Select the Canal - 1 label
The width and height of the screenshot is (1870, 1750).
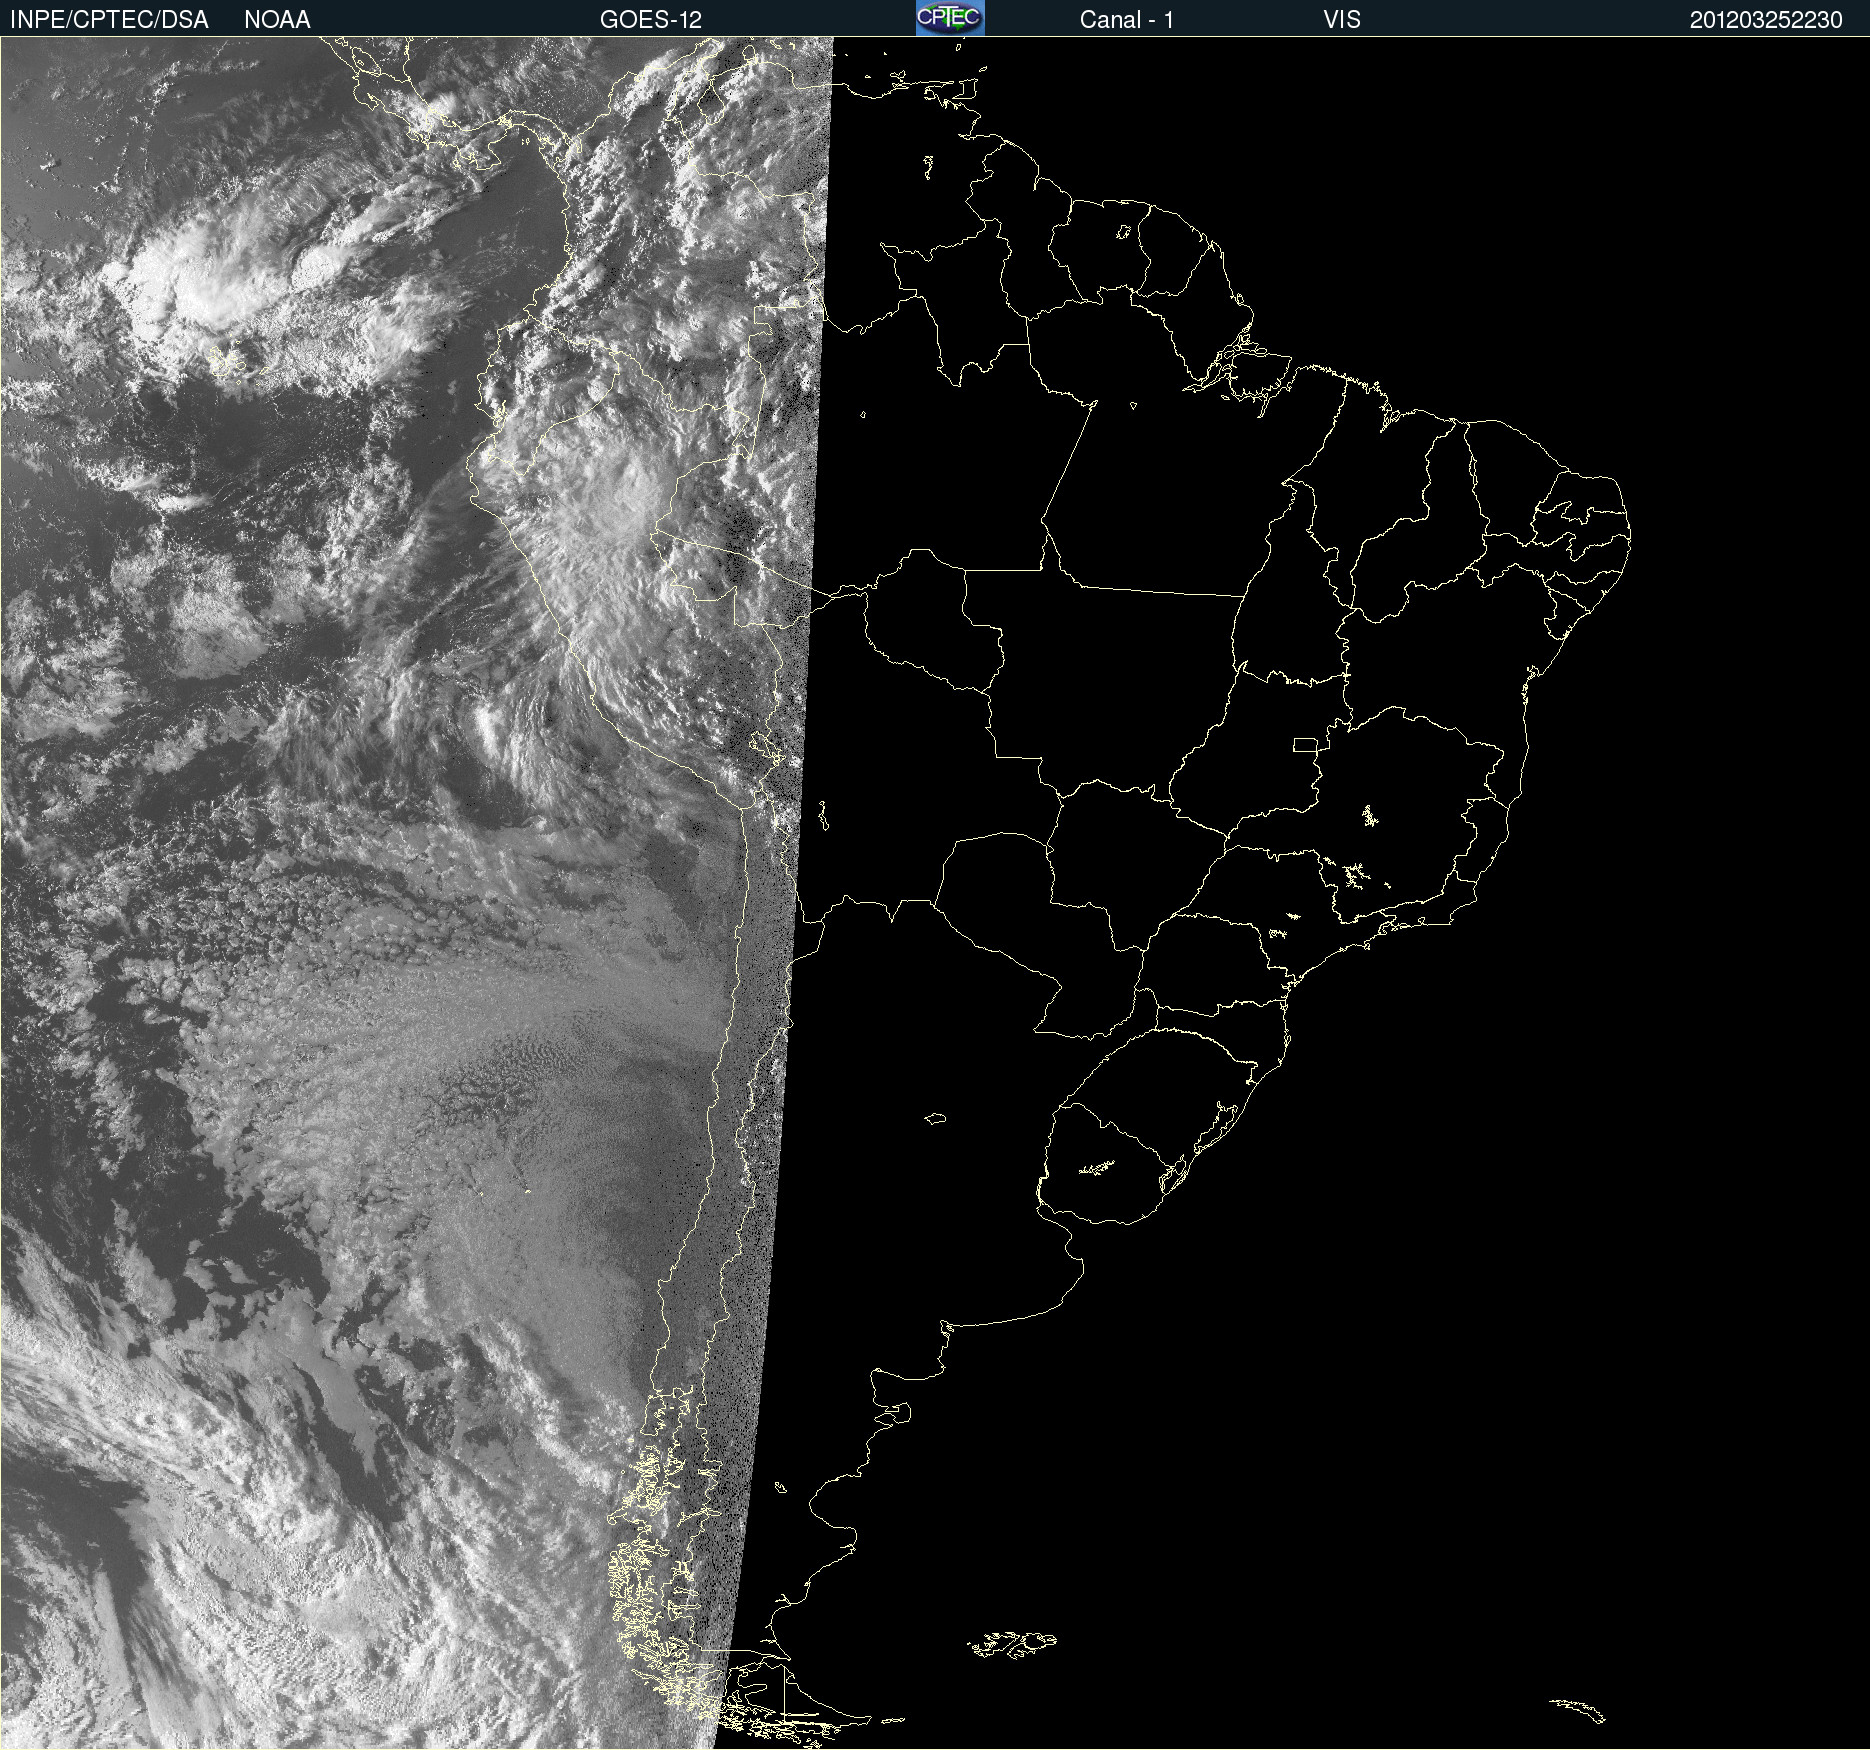pos(1127,20)
